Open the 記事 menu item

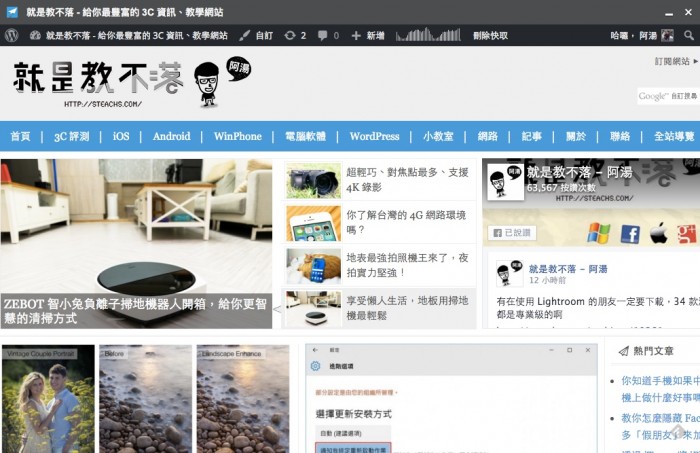click(532, 136)
